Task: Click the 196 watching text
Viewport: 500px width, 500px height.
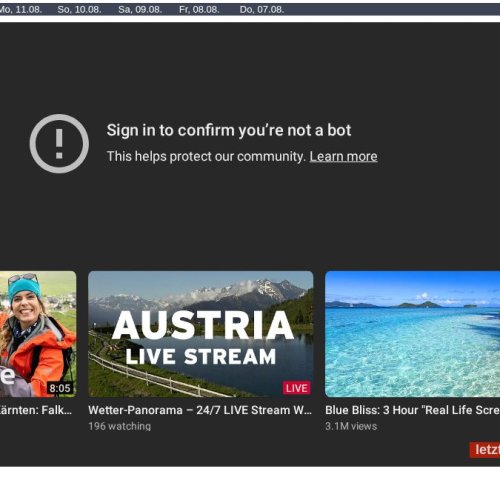Action: point(120,426)
